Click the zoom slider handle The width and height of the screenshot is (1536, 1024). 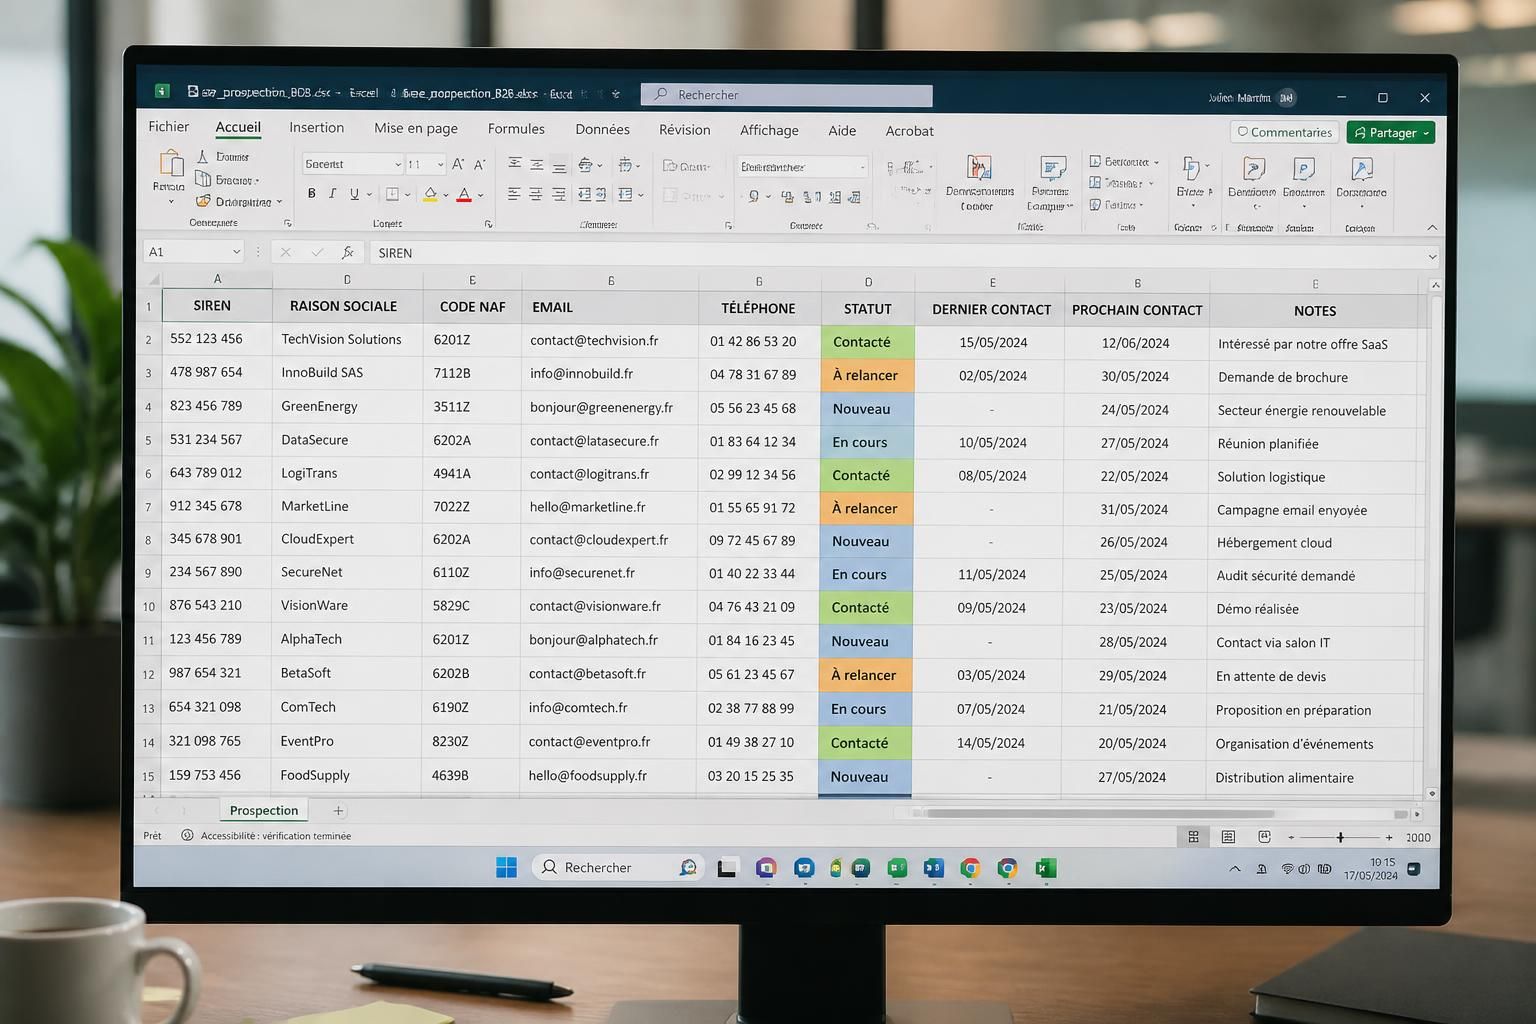click(1340, 837)
